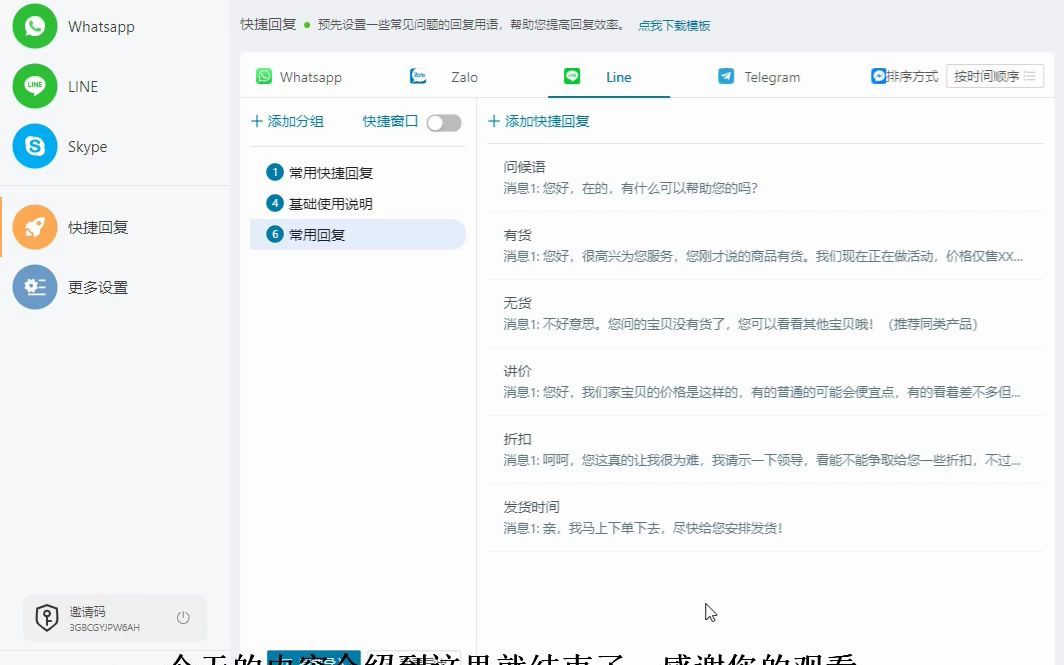Click the invitation code shield-key icon
Screen dimensions: 1064x665
click(47, 617)
